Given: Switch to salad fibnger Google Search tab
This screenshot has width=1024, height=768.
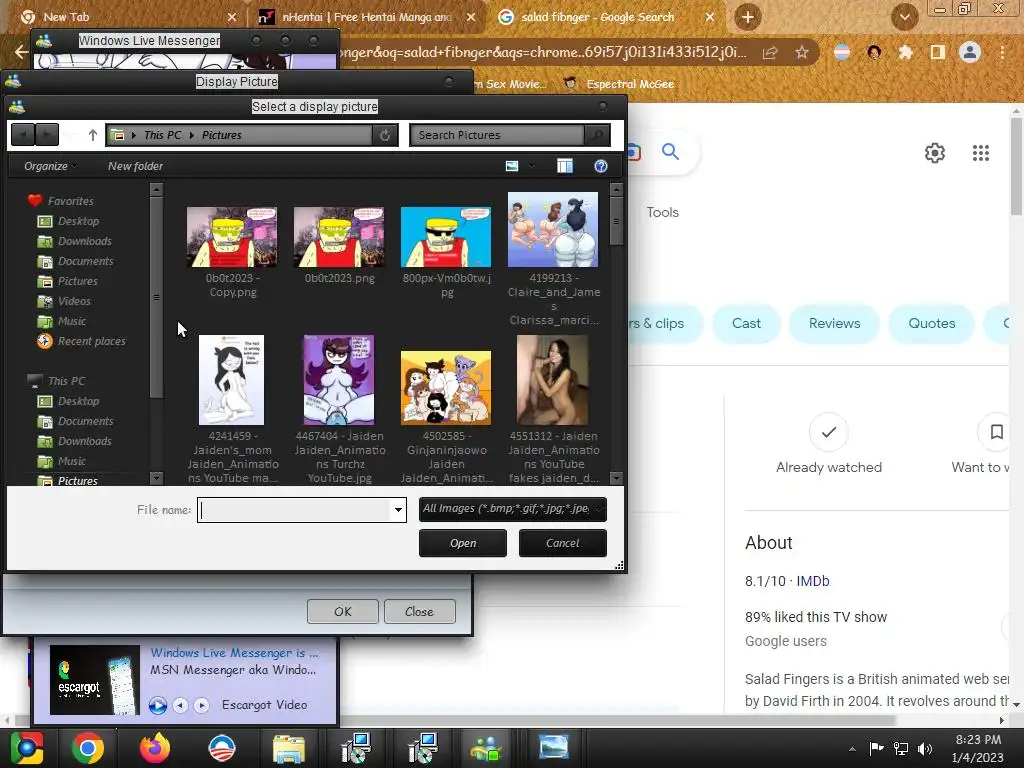Looking at the screenshot, I should click(598, 17).
